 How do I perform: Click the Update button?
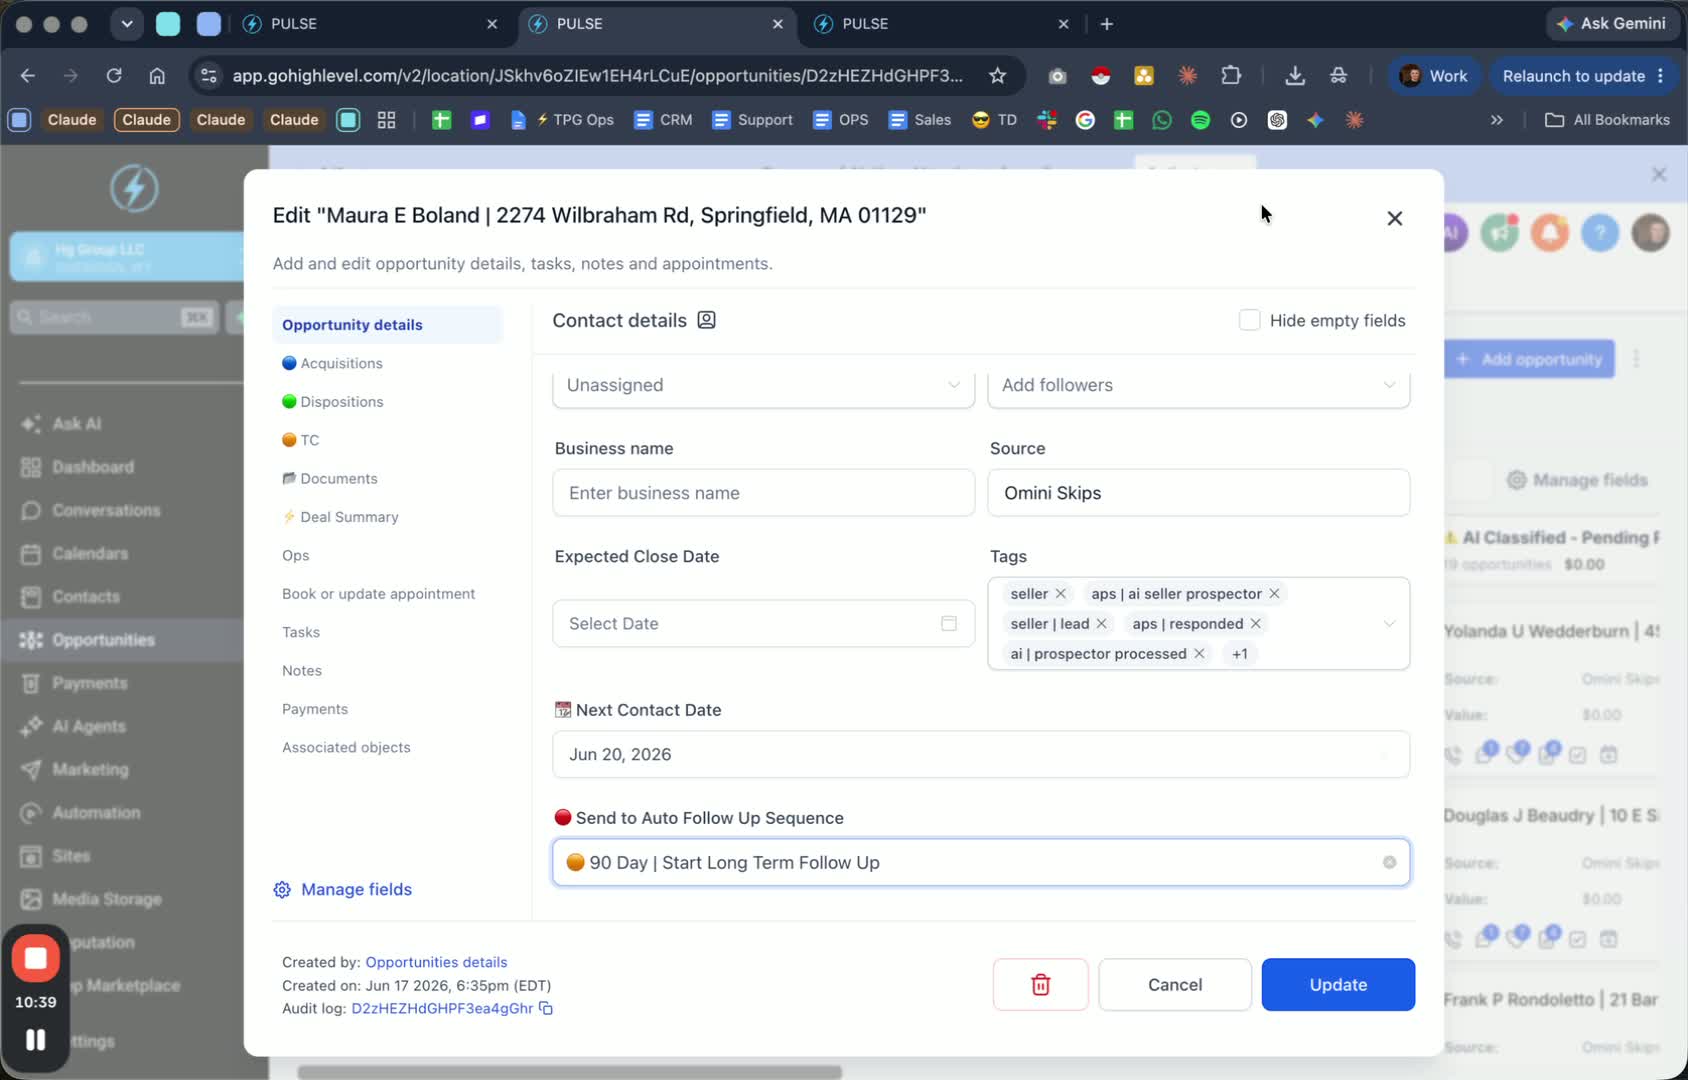tap(1338, 985)
